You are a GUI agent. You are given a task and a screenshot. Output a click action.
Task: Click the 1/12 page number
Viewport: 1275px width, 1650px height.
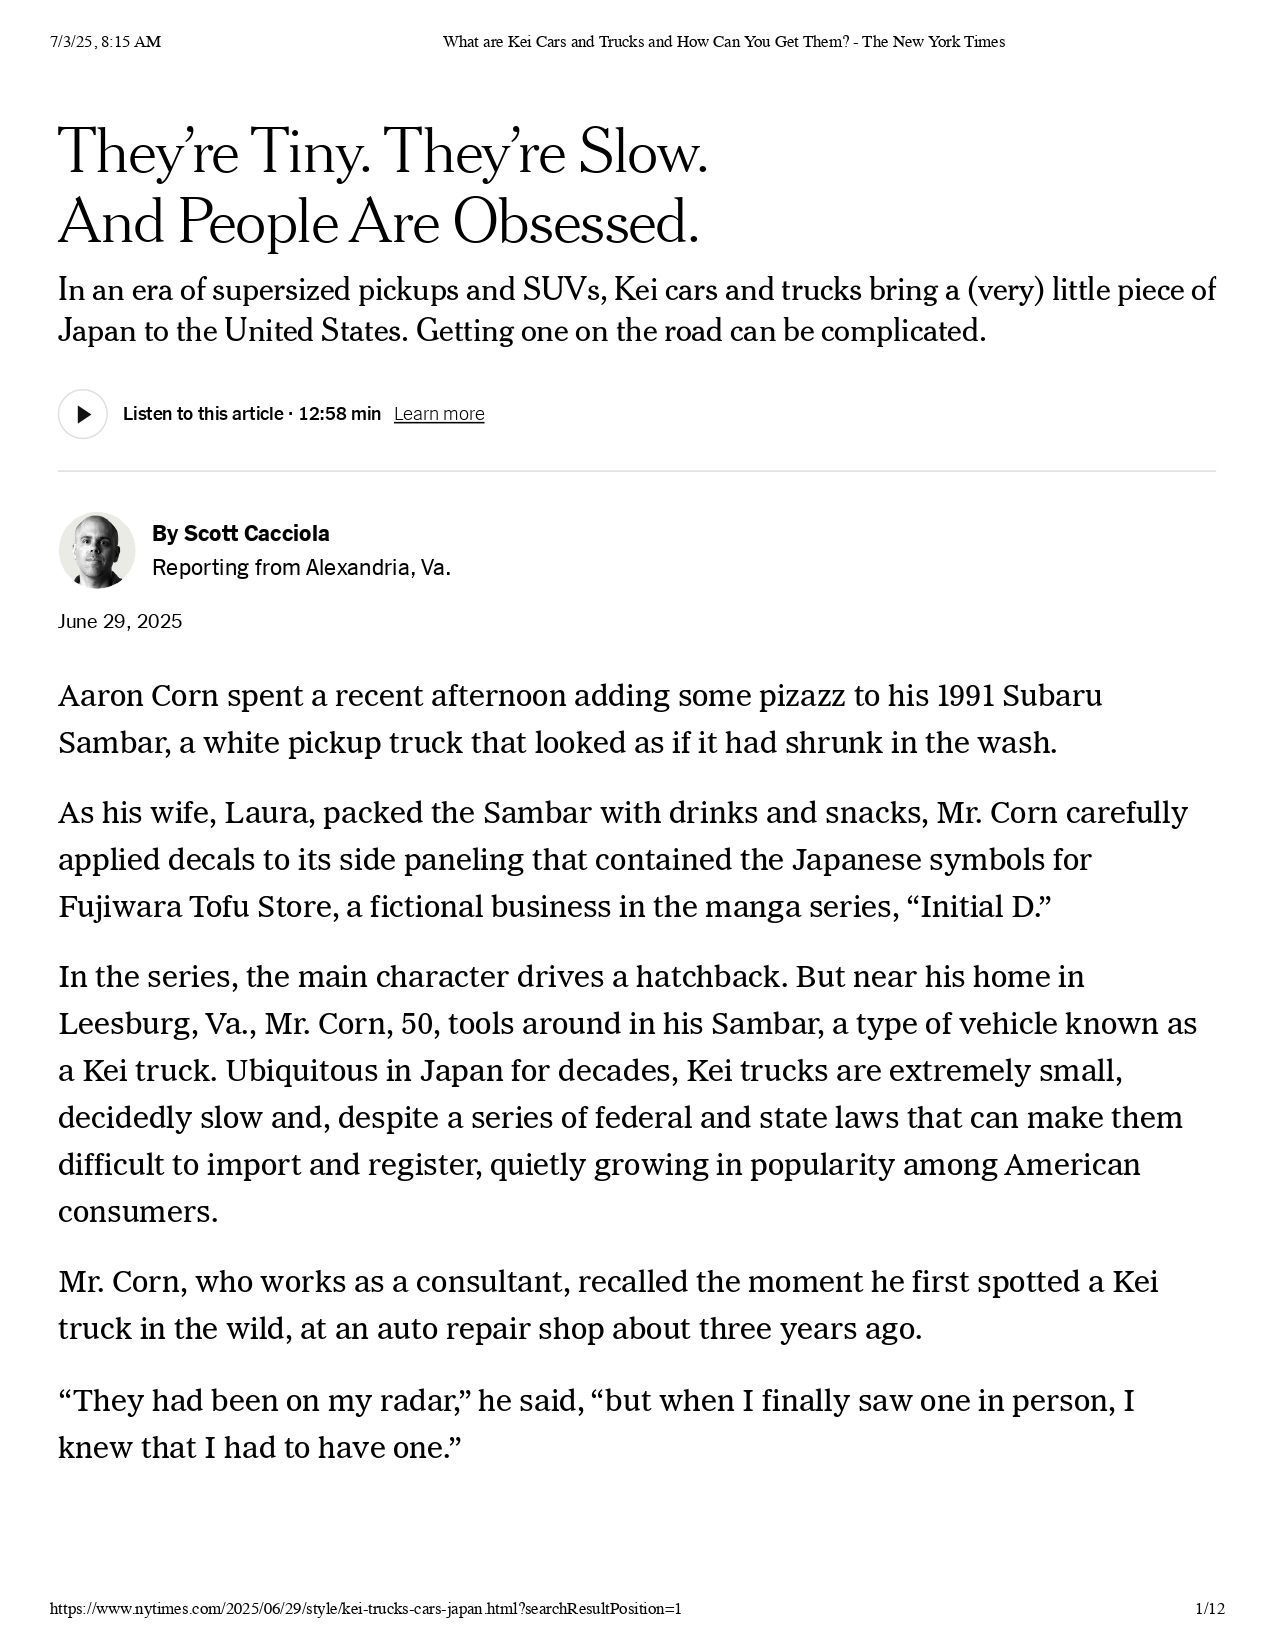(x=1210, y=1609)
